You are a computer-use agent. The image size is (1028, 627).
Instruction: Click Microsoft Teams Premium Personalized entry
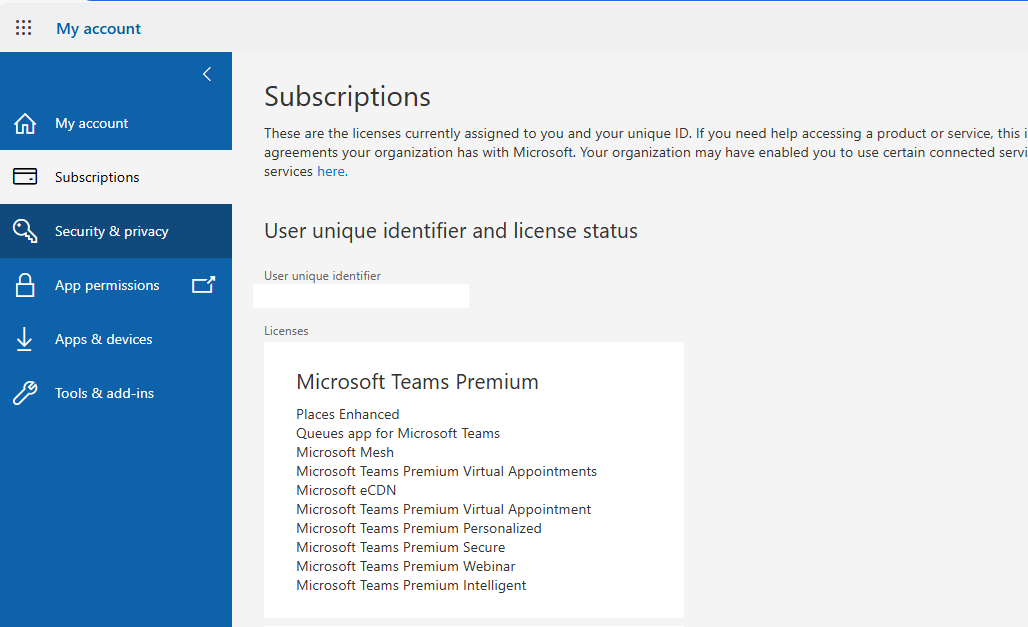pyautogui.click(x=419, y=529)
